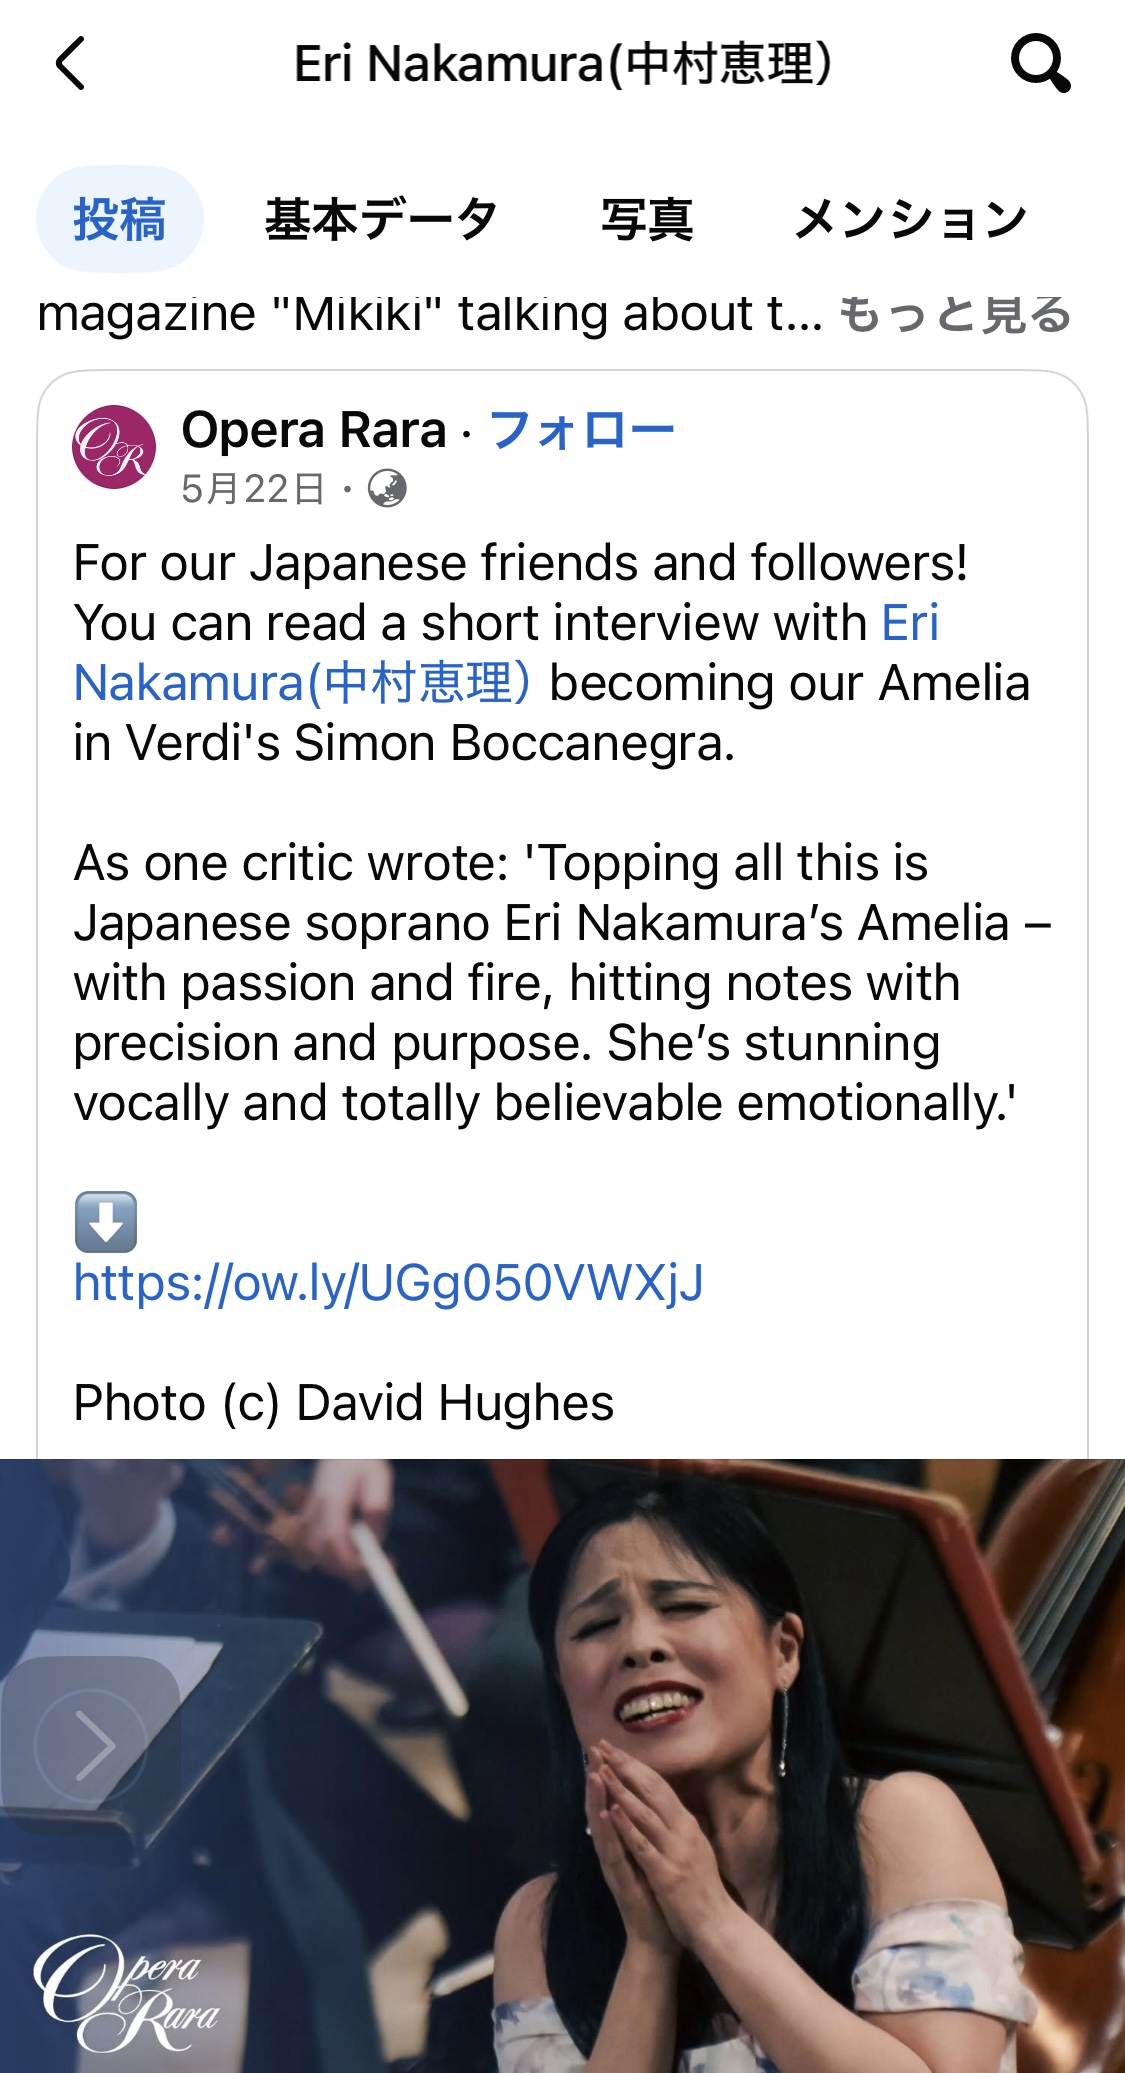Image resolution: width=1125 pixels, height=2073 pixels.
Task: Tap the down arrow emoji in post
Action: click(106, 1222)
